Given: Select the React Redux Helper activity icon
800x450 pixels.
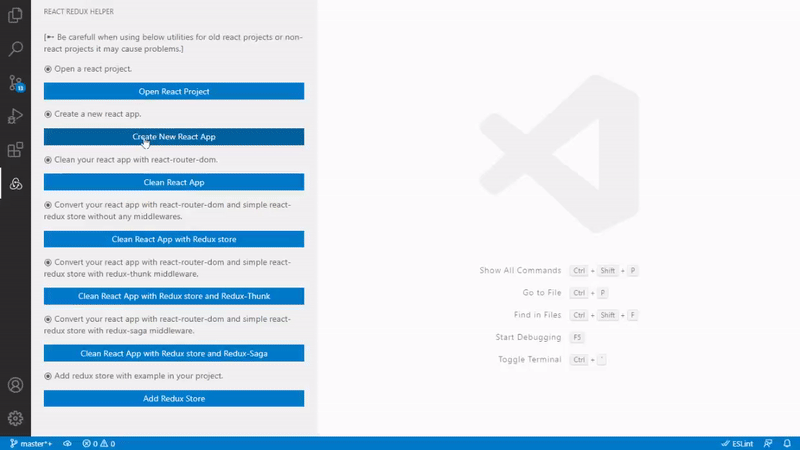Looking at the screenshot, I should [x=15, y=184].
